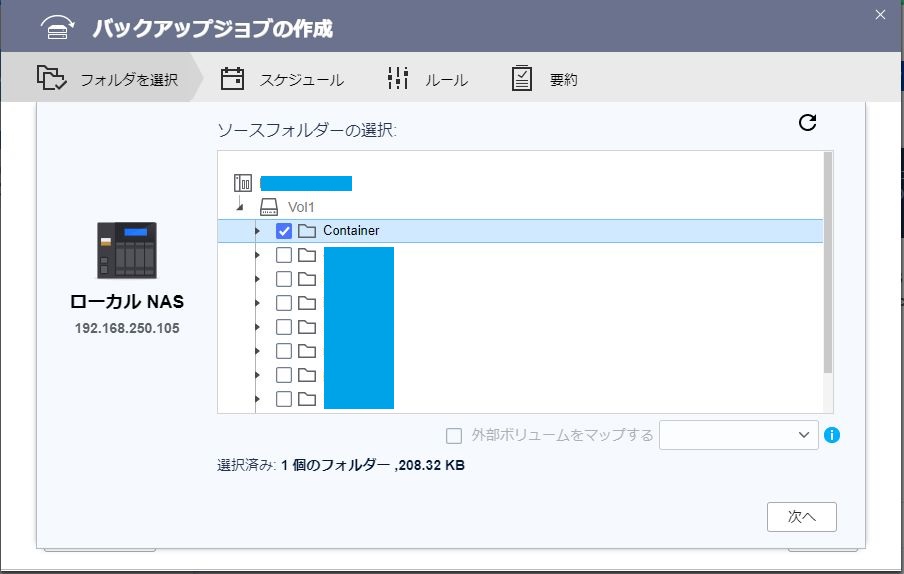The width and height of the screenshot is (904, 574).
Task: Close the backup job creation dialog
Action: 880,15
